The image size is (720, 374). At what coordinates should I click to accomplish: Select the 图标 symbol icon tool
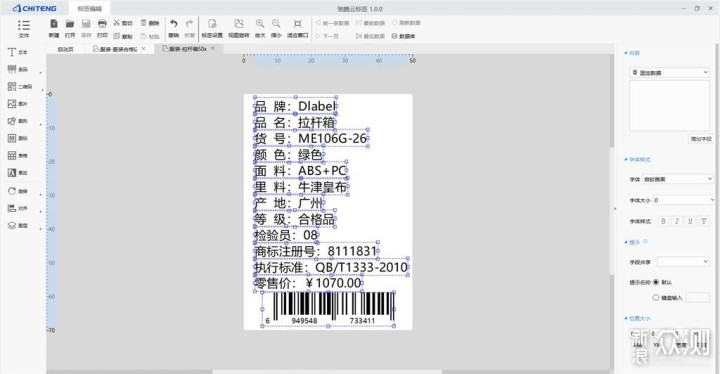(18, 138)
